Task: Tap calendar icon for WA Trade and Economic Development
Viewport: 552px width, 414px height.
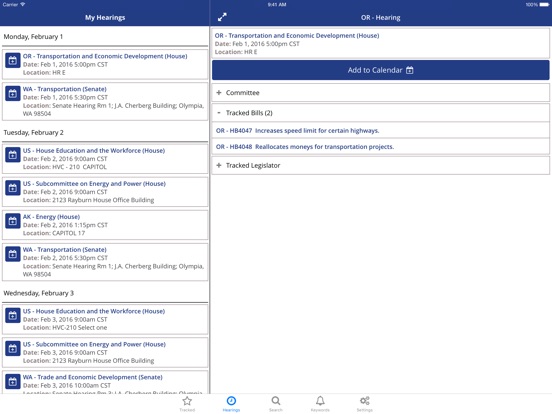Action: (x=13, y=382)
